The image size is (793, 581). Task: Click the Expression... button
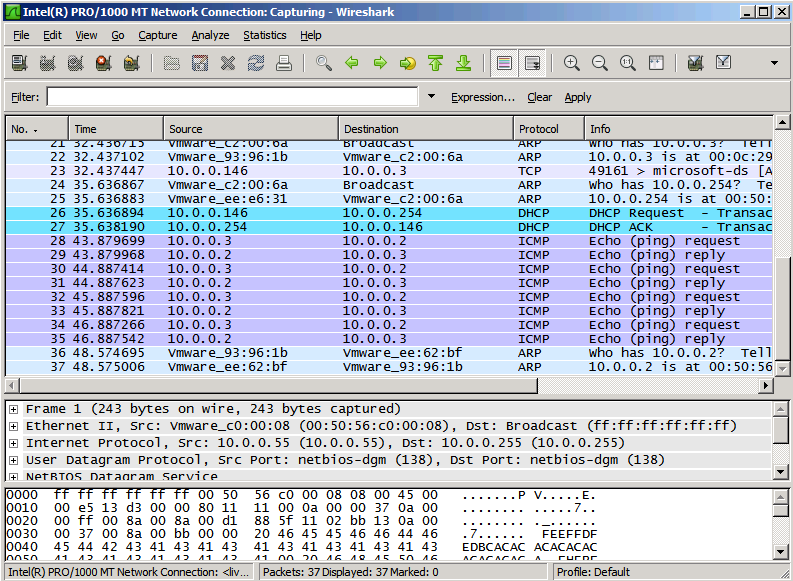pos(482,97)
